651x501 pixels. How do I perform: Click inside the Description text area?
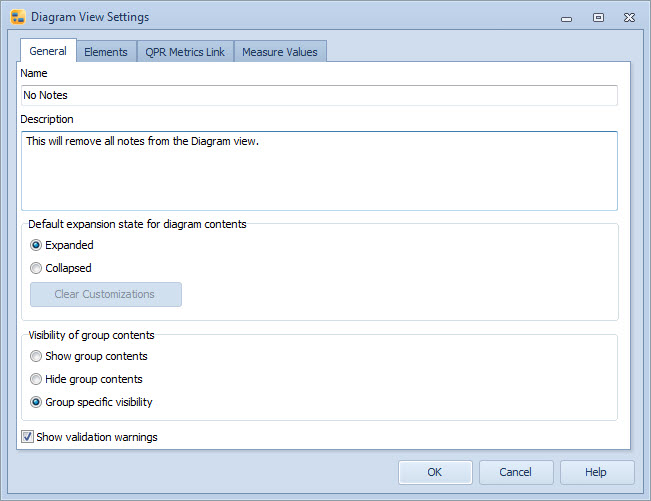[x=319, y=171]
